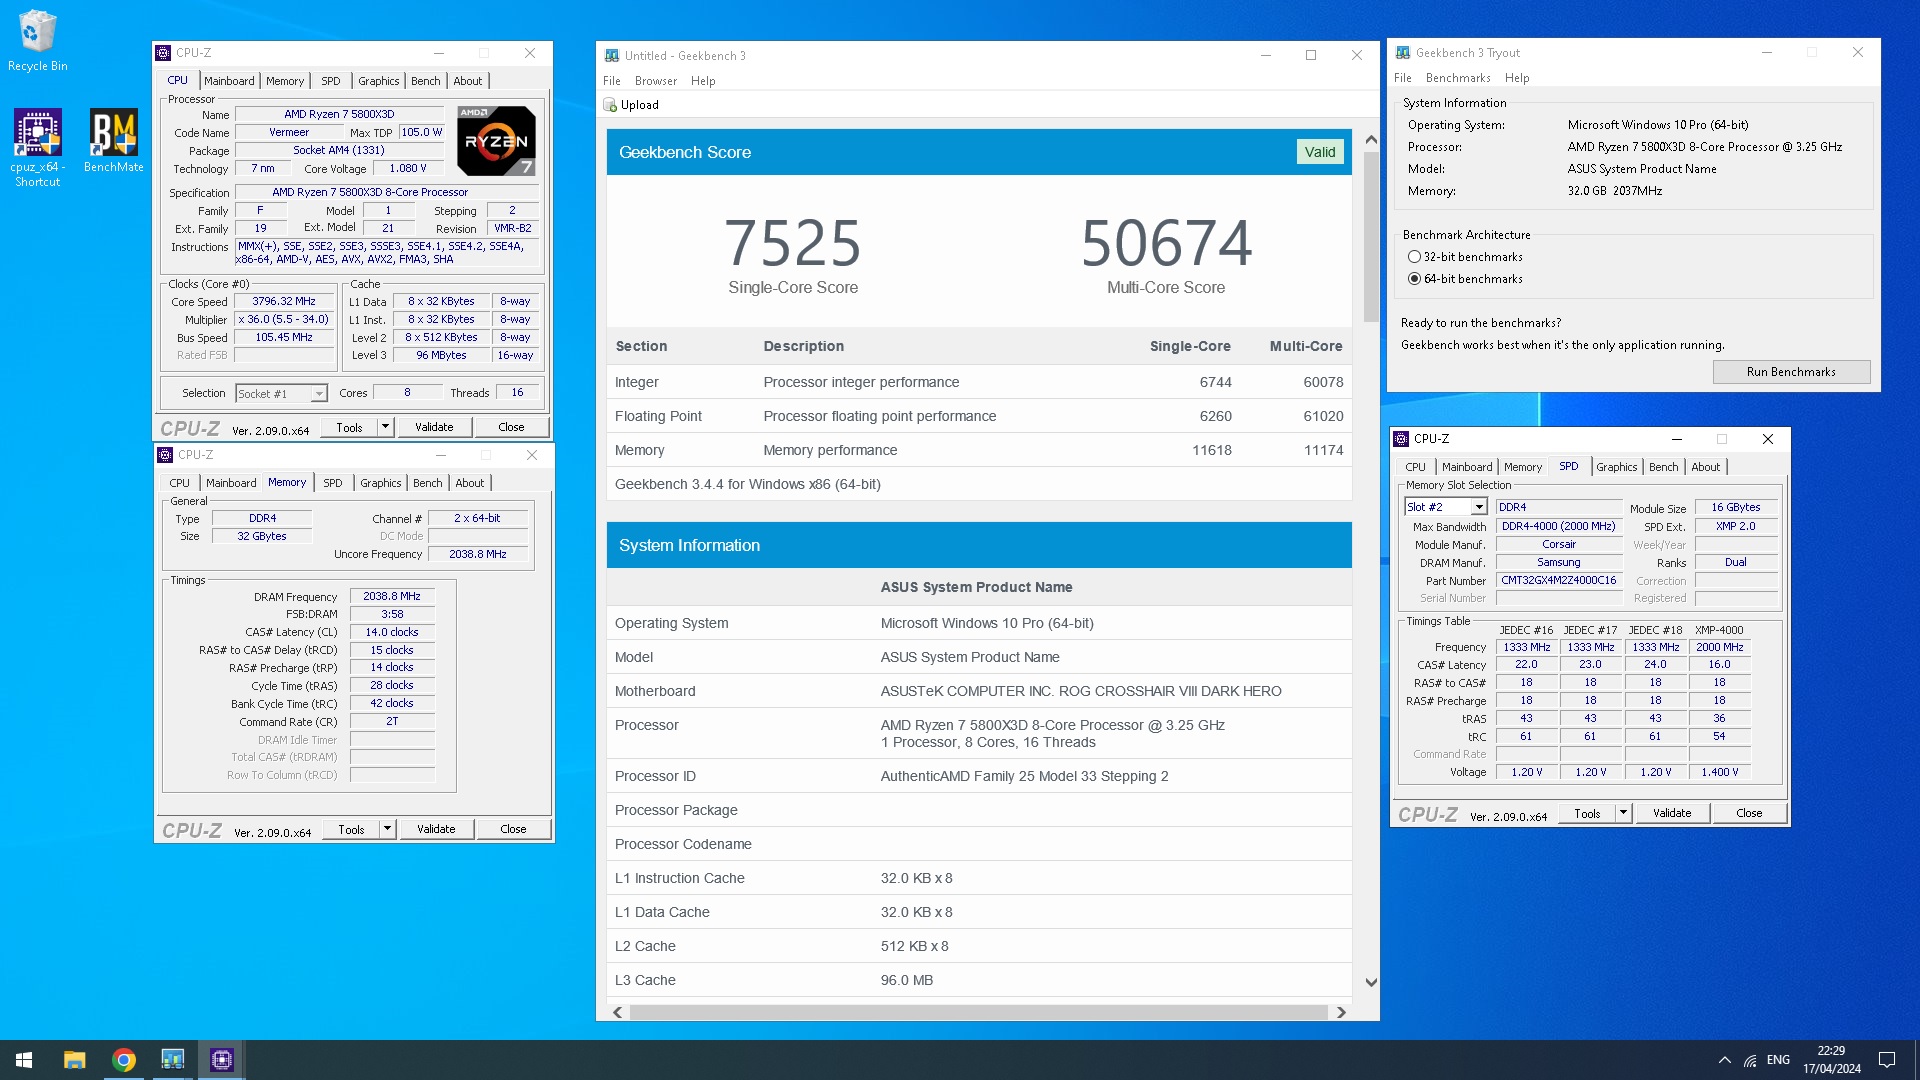Open the notification center icon

tap(1887, 1060)
